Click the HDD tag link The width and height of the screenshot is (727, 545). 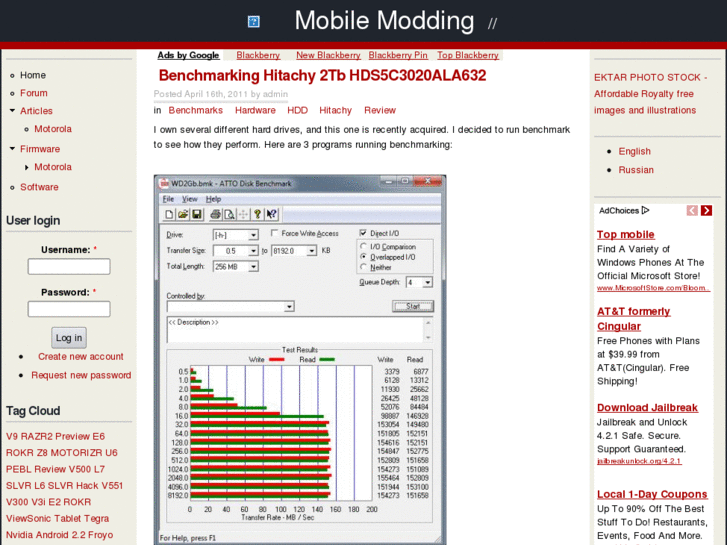point(297,110)
